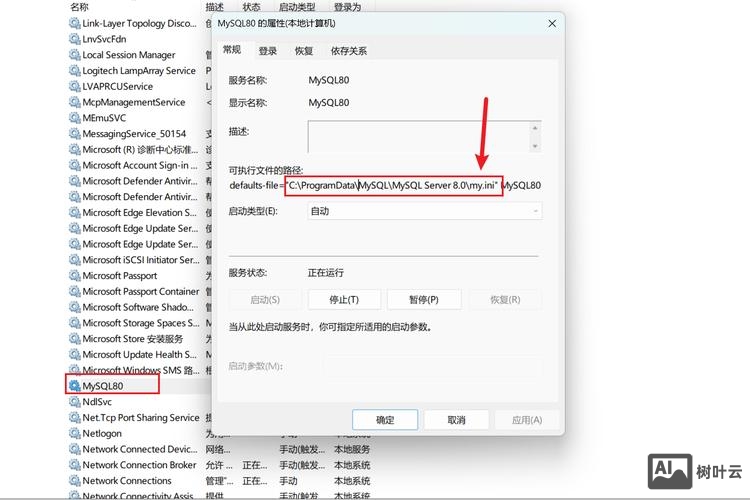Screen dimensions: 750x500
Task: Click the gear icon beside Network Connected Devices
Action: click(x=74, y=449)
